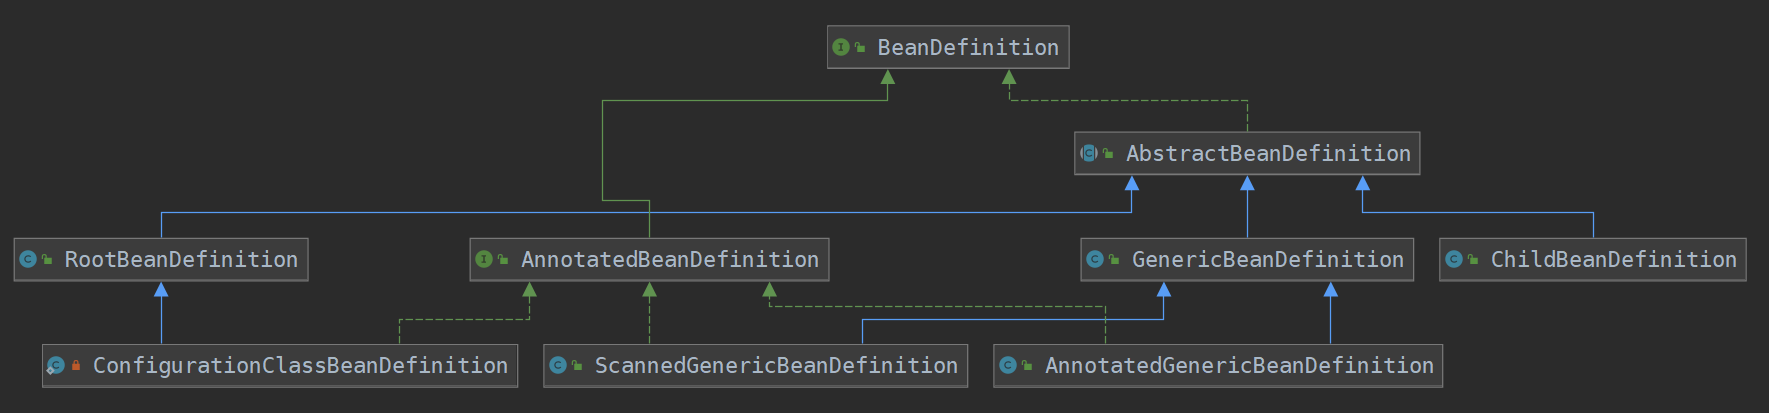Click the AbstractBeanDefinition abstract class icon

[x=1089, y=153]
